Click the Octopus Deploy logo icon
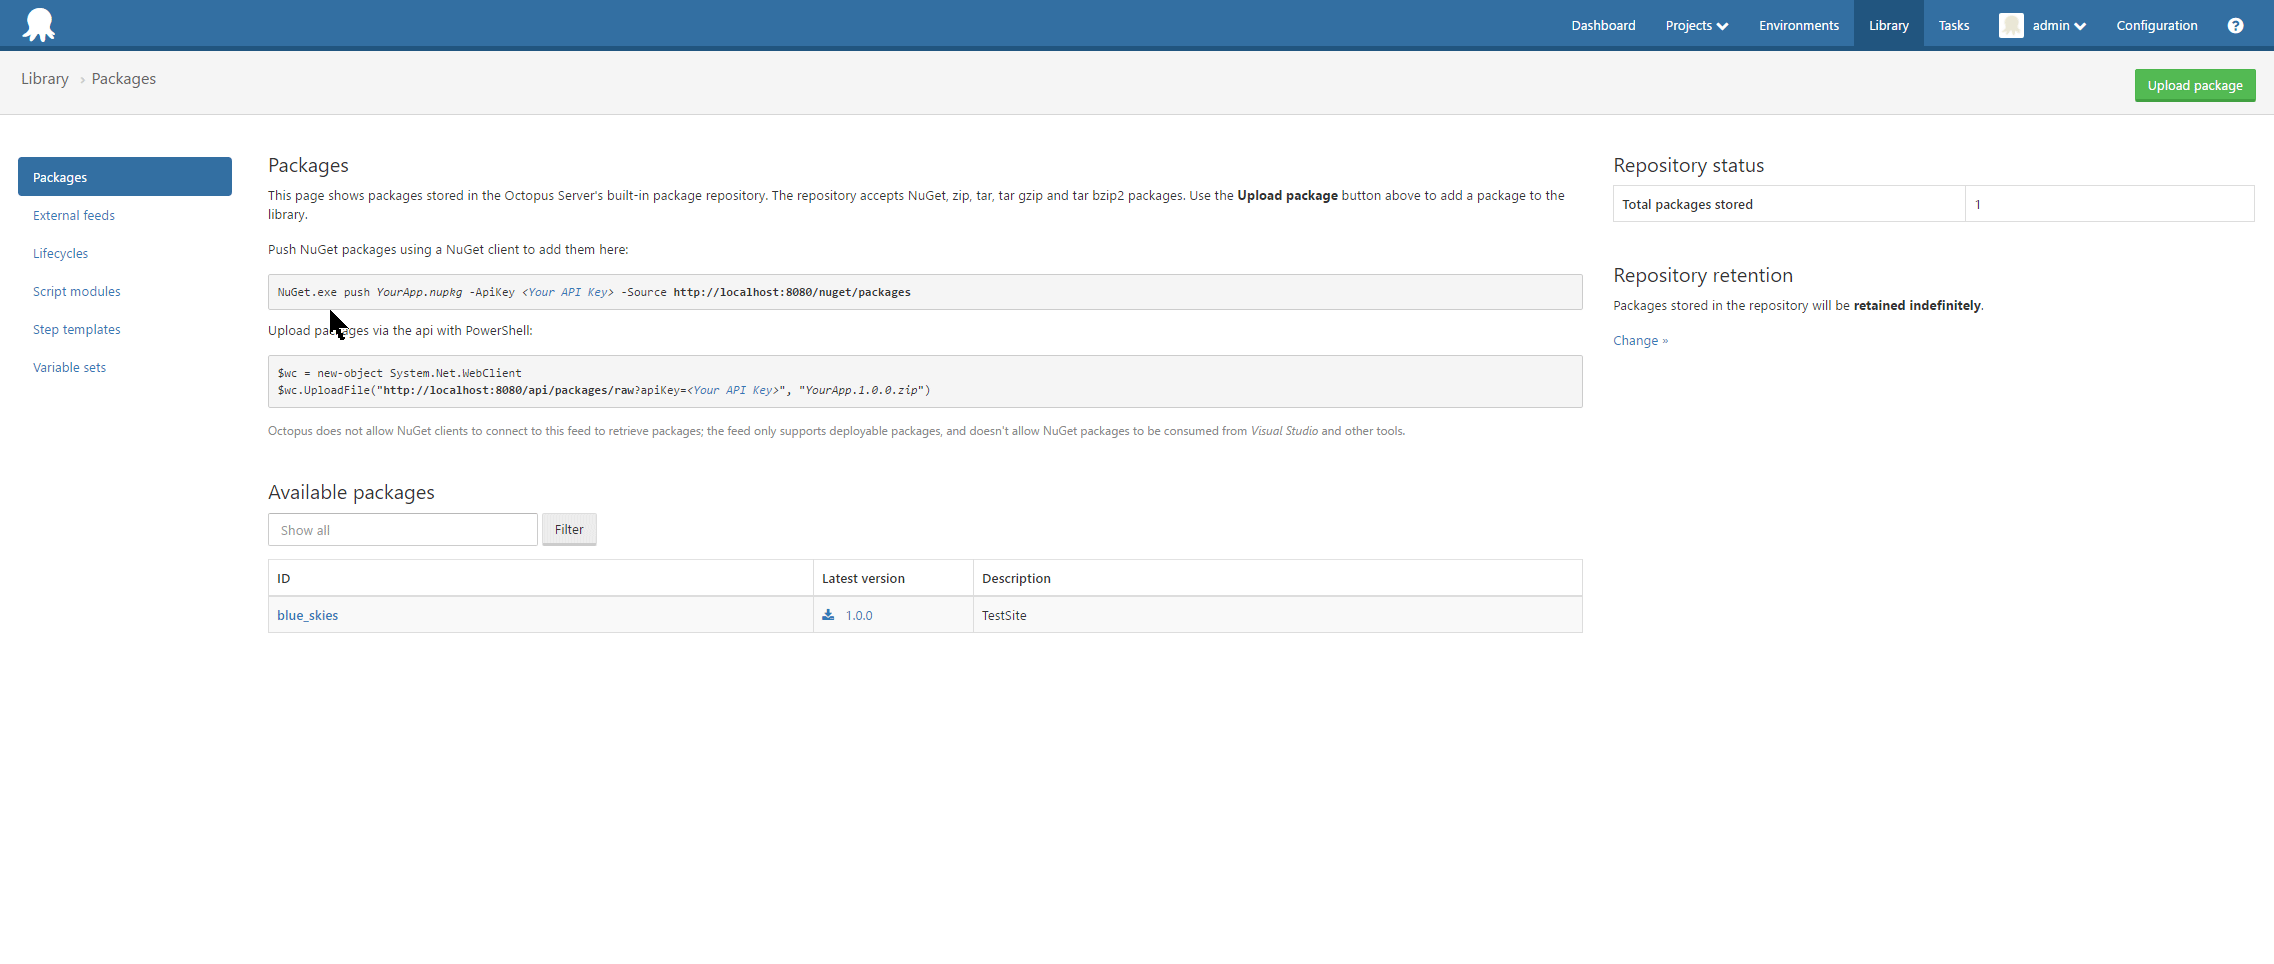 [39, 24]
